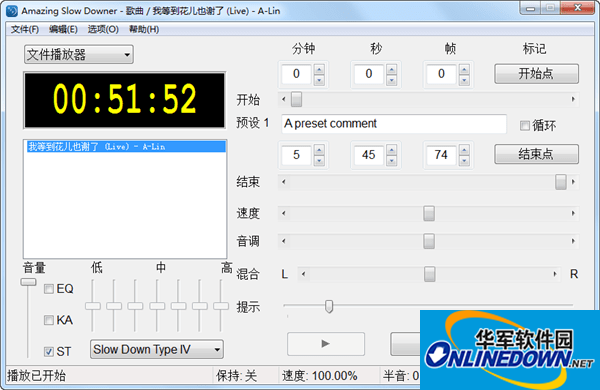Expand the 文件播放器 source dropdown

[79, 54]
